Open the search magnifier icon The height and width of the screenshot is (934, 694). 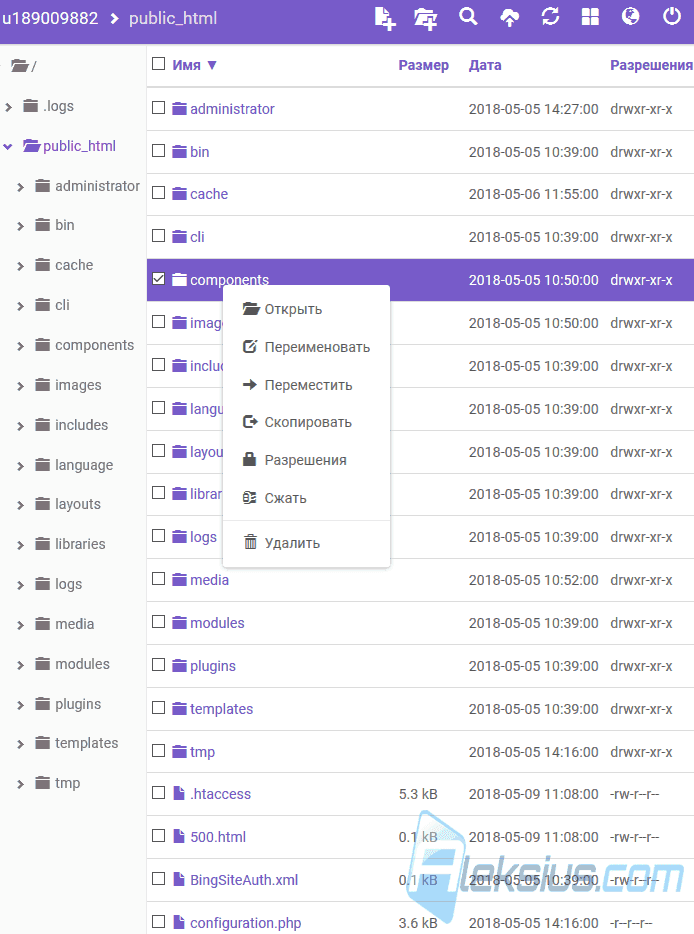(x=468, y=16)
